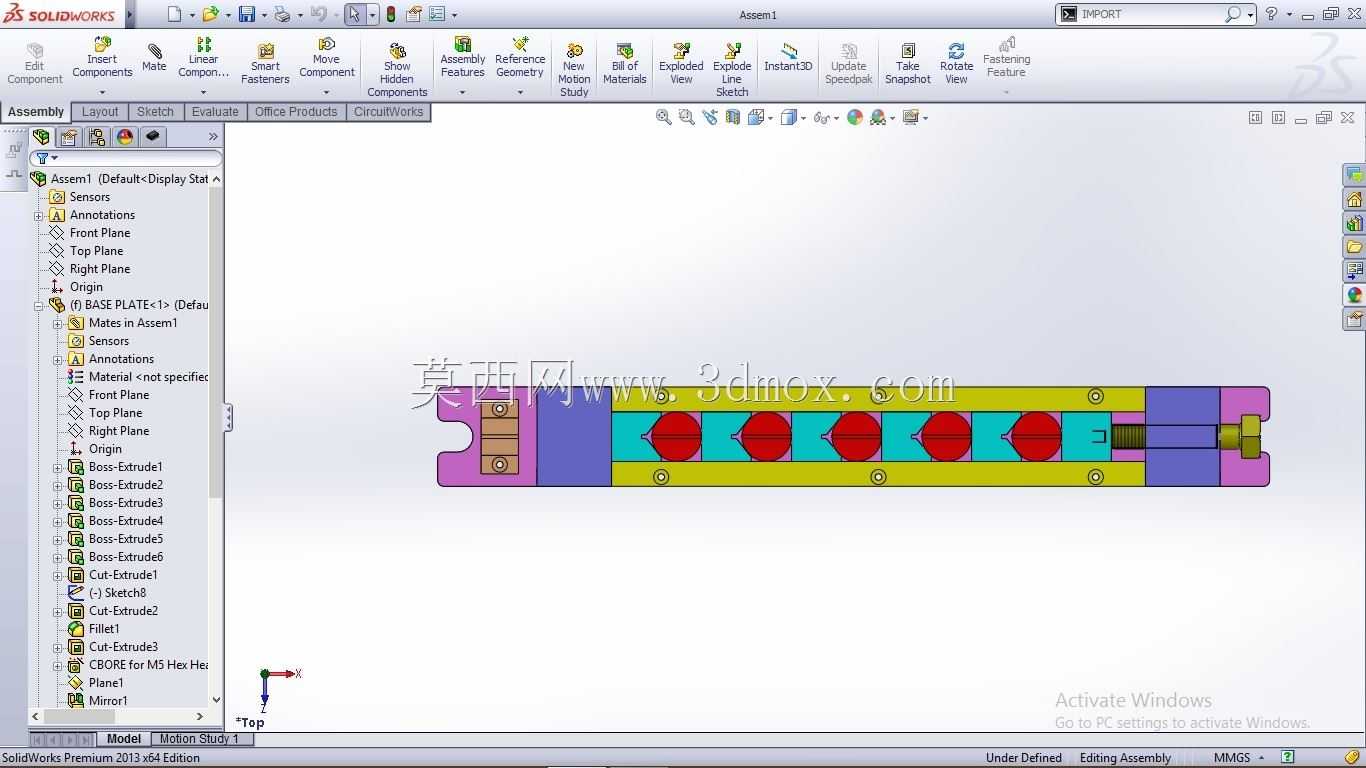Click the feature tree filter field
This screenshot has width=1366, height=768.
pyautogui.click(x=126, y=158)
